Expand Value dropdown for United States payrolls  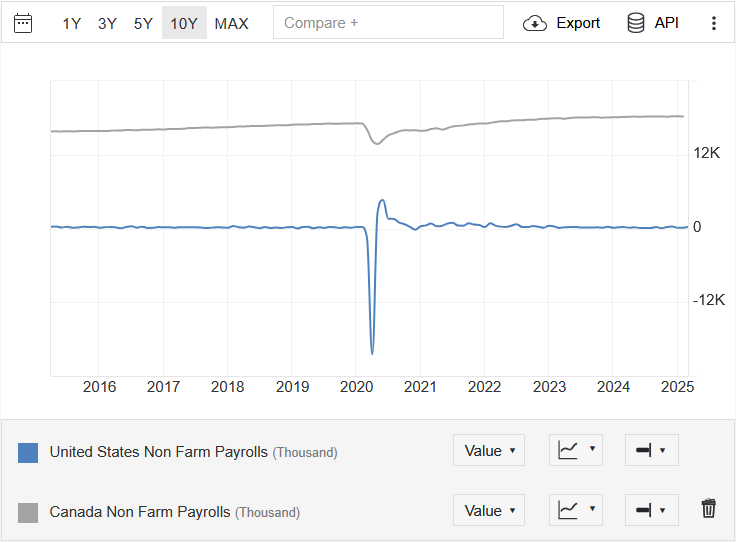click(x=489, y=451)
